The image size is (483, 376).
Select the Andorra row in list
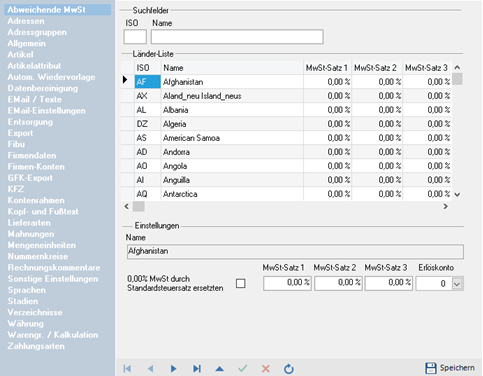286,152
